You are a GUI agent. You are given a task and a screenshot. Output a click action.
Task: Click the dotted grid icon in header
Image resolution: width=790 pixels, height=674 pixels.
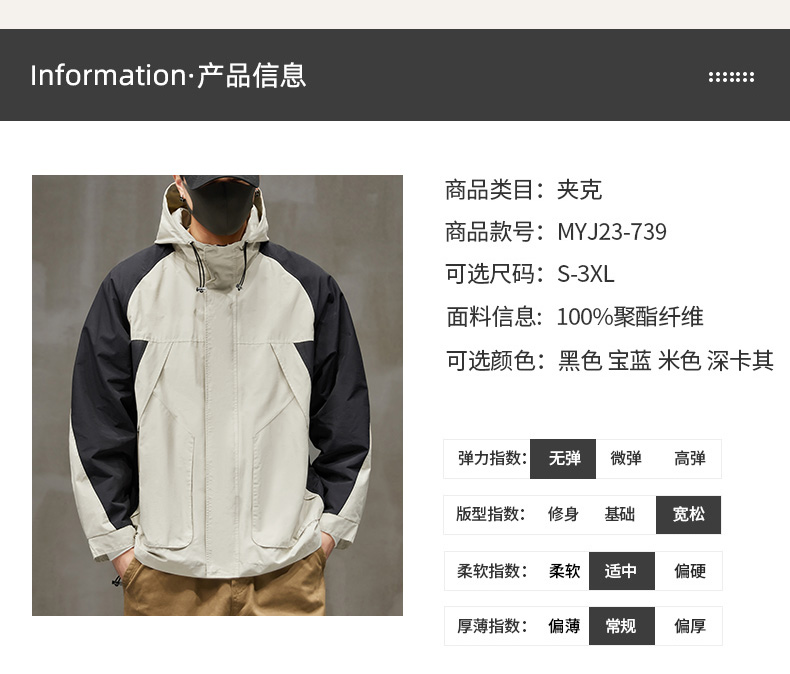731,77
